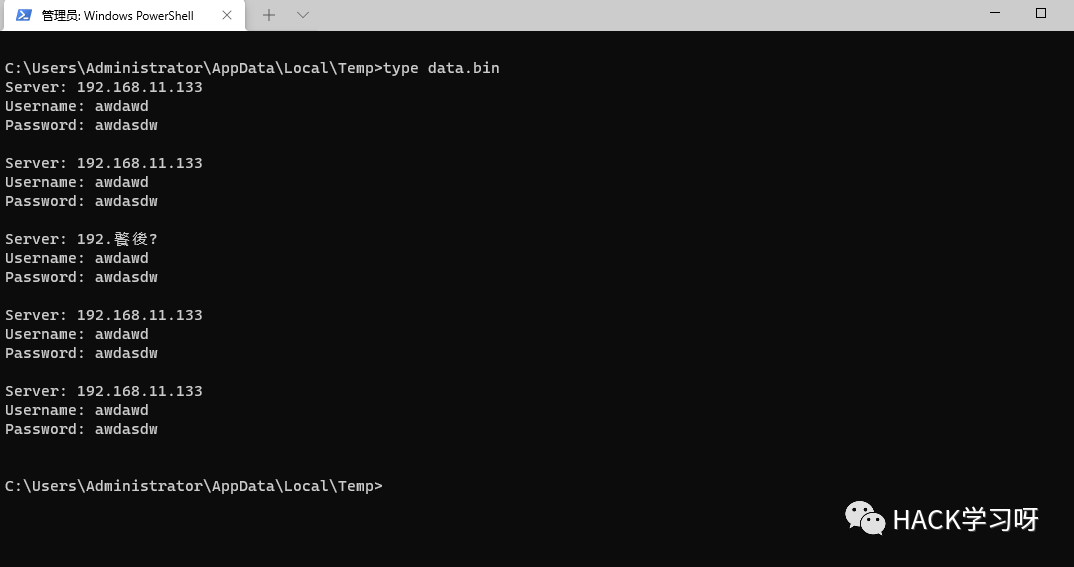Click the Username line below the garbled Server

point(77,258)
